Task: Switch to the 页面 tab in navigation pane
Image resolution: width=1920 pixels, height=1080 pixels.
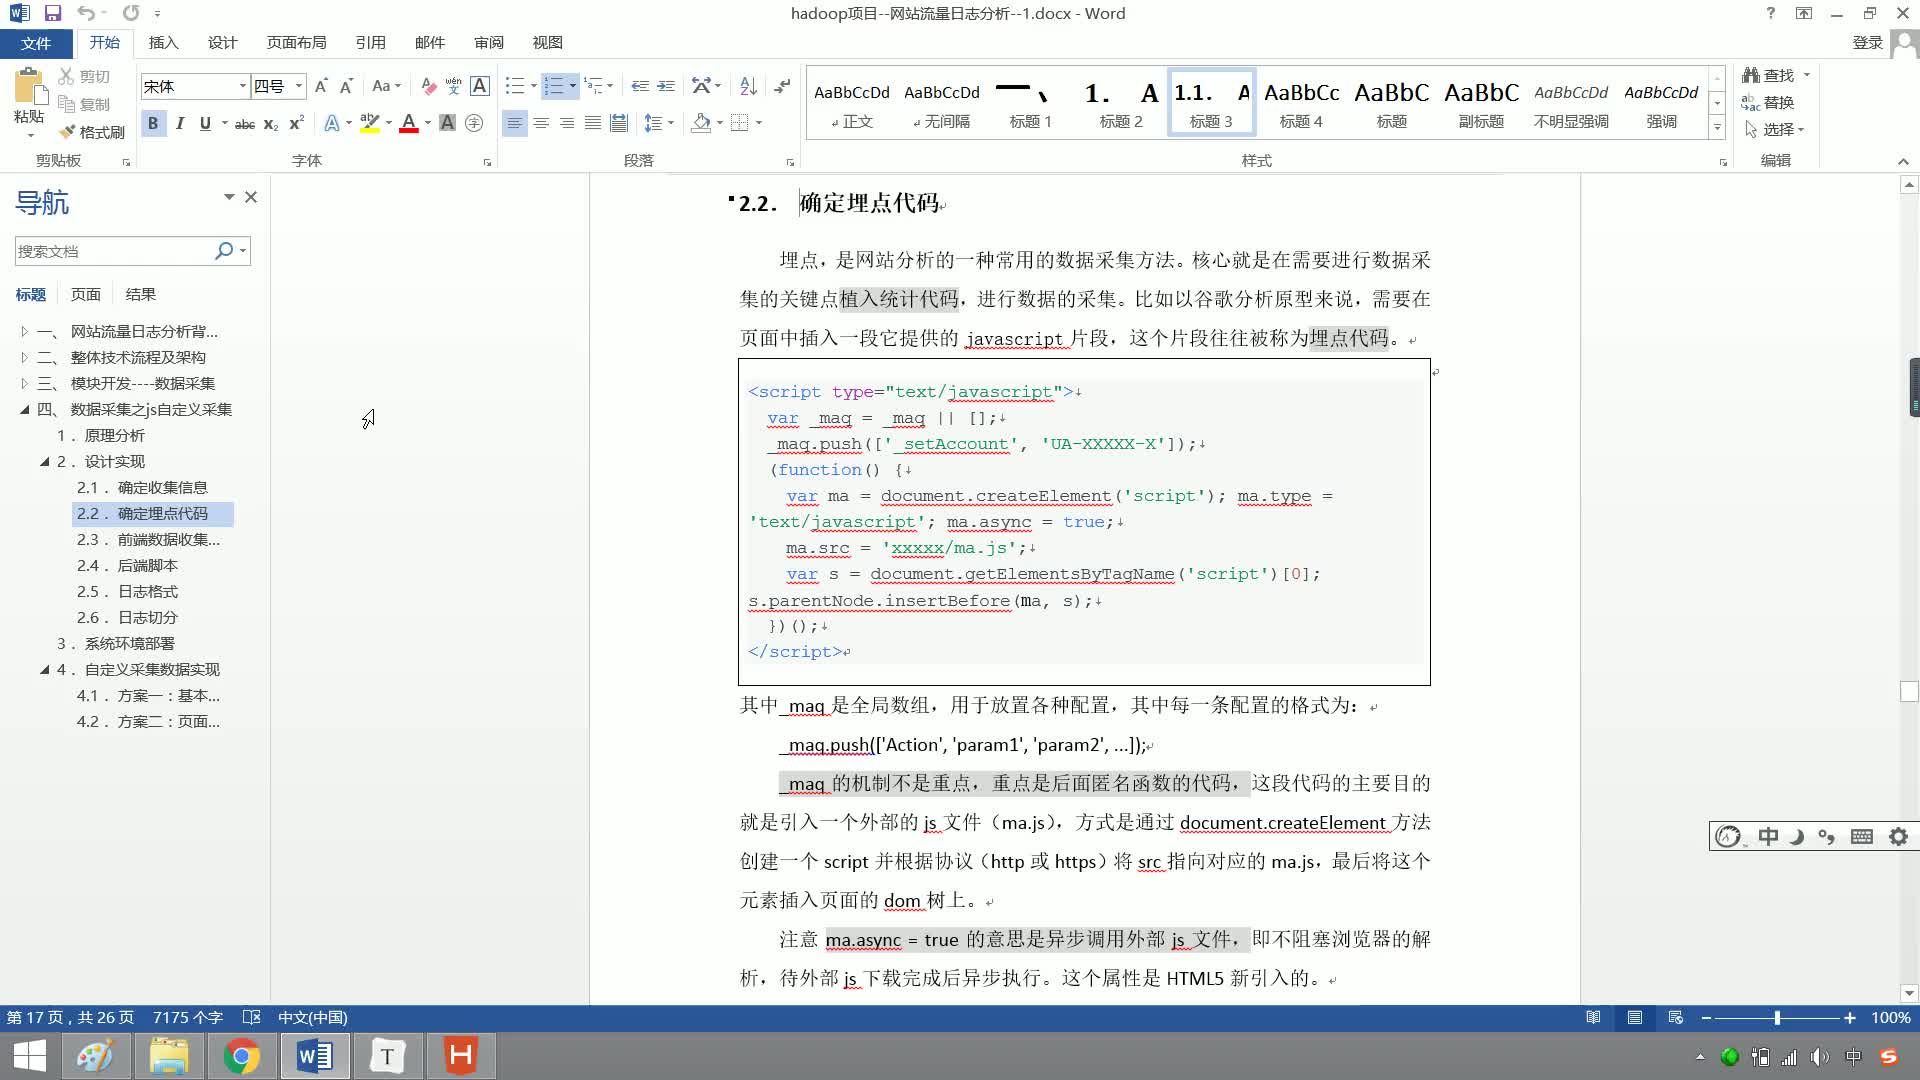Action: click(86, 294)
